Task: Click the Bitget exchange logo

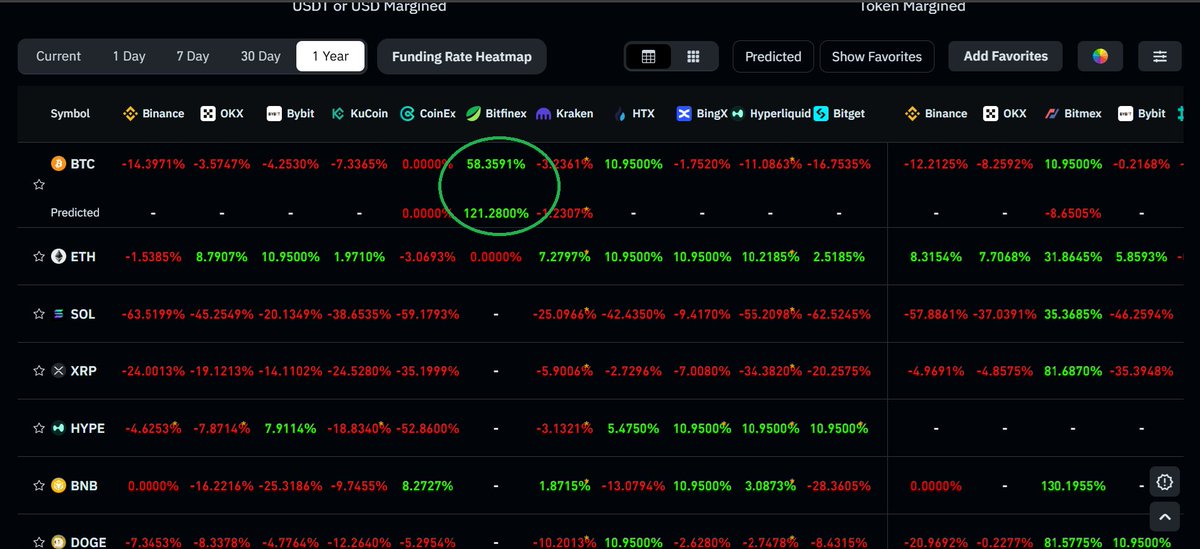Action: (821, 114)
